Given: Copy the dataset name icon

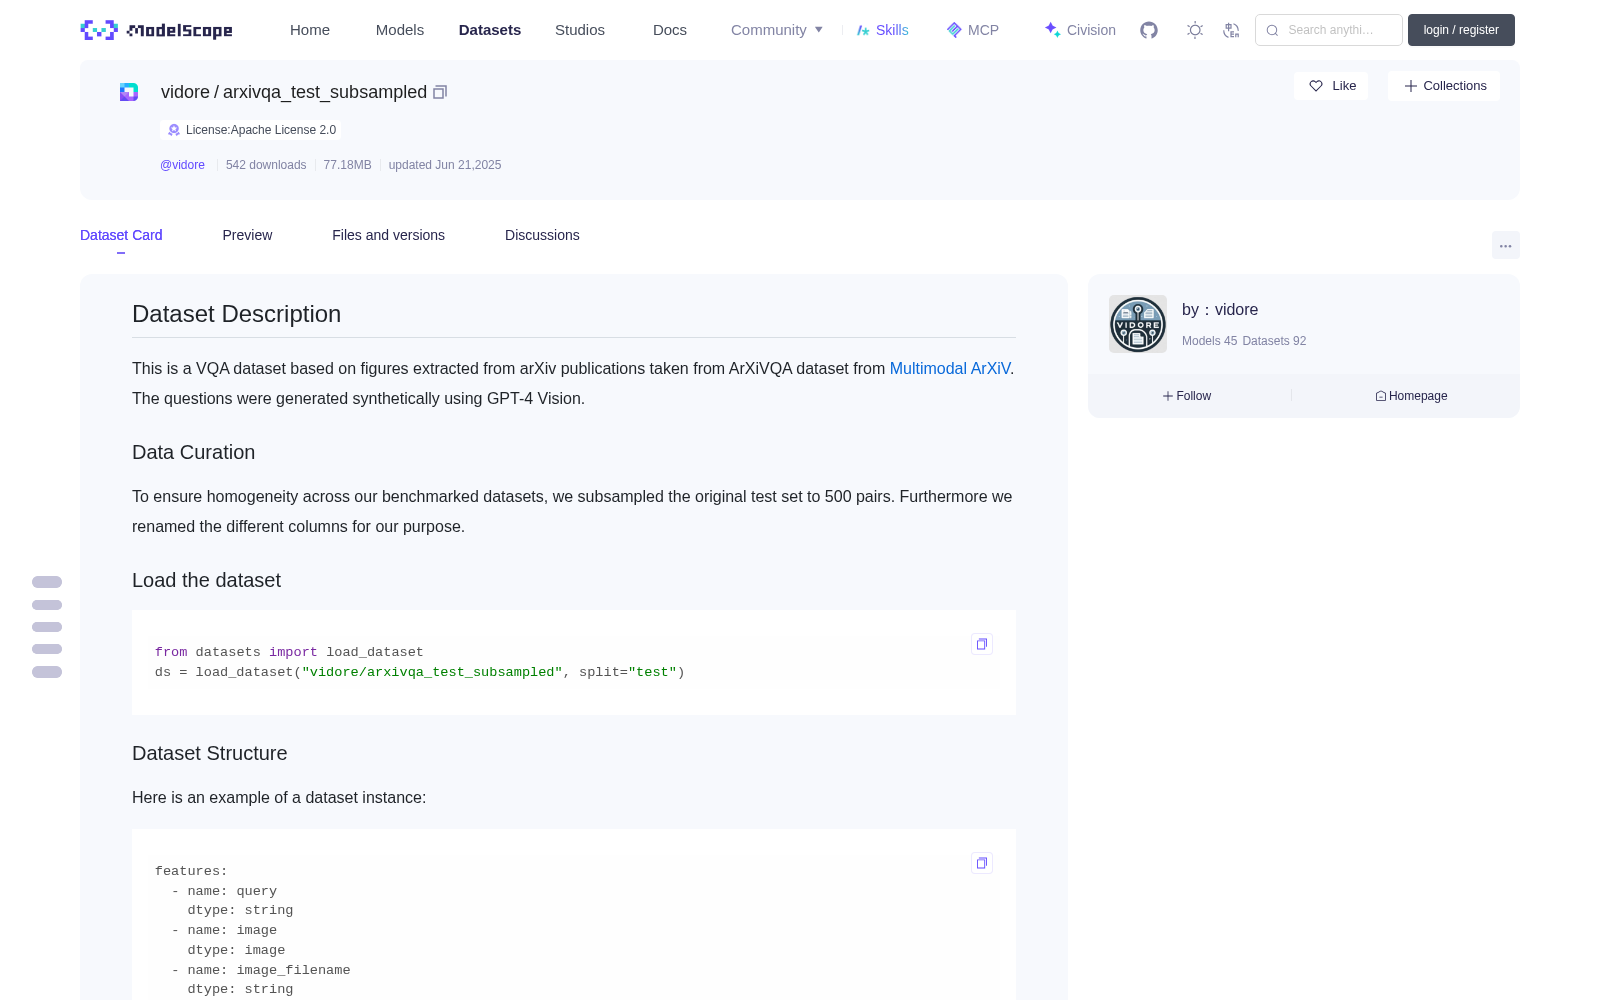Looking at the screenshot, I should point(440,92).
